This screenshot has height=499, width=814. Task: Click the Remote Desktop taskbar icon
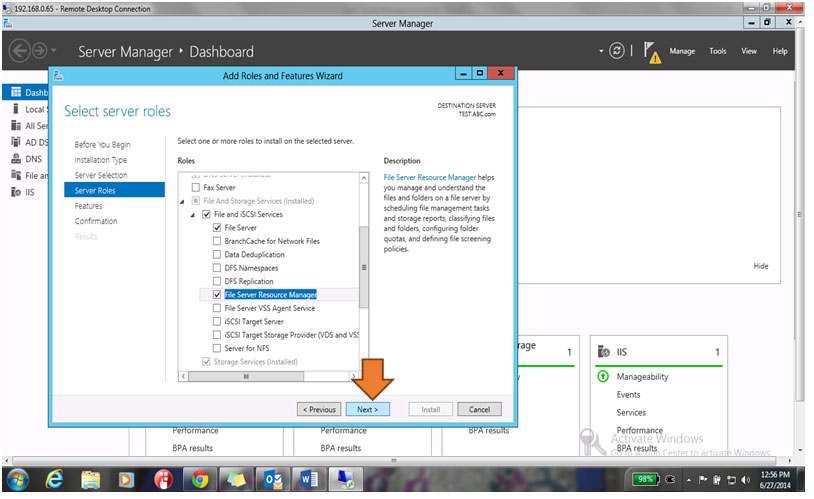click(345, 480)
